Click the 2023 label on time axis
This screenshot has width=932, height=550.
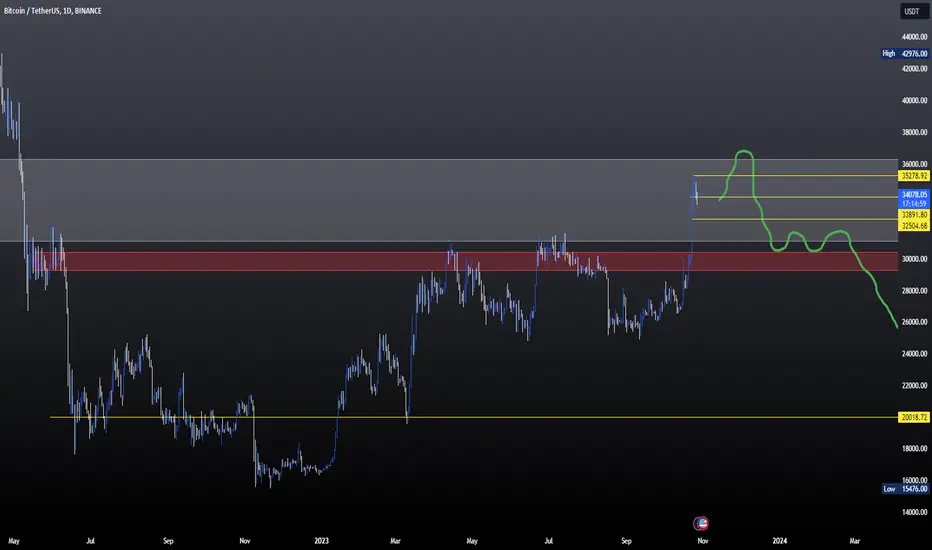tap(321, 540)
